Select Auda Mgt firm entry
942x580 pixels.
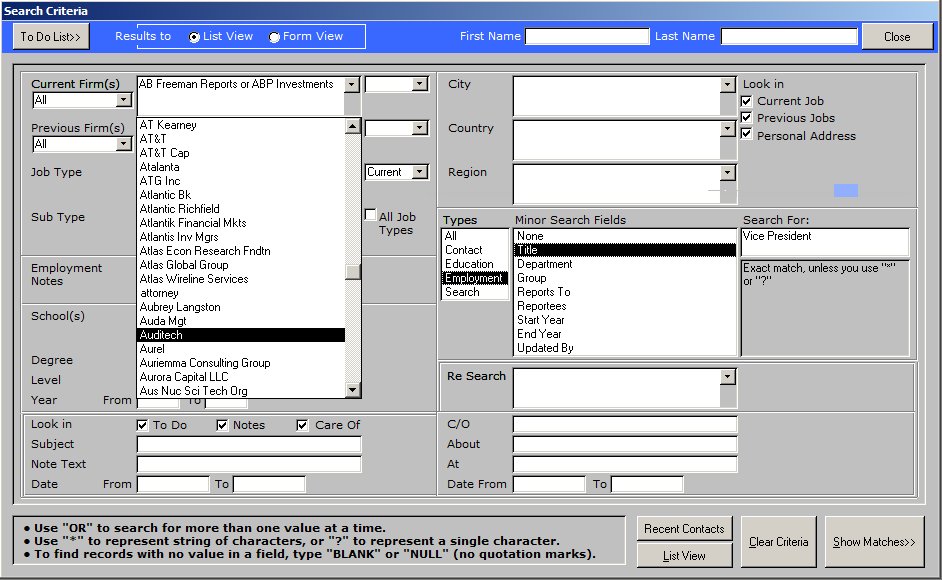[x=242, y=321]
